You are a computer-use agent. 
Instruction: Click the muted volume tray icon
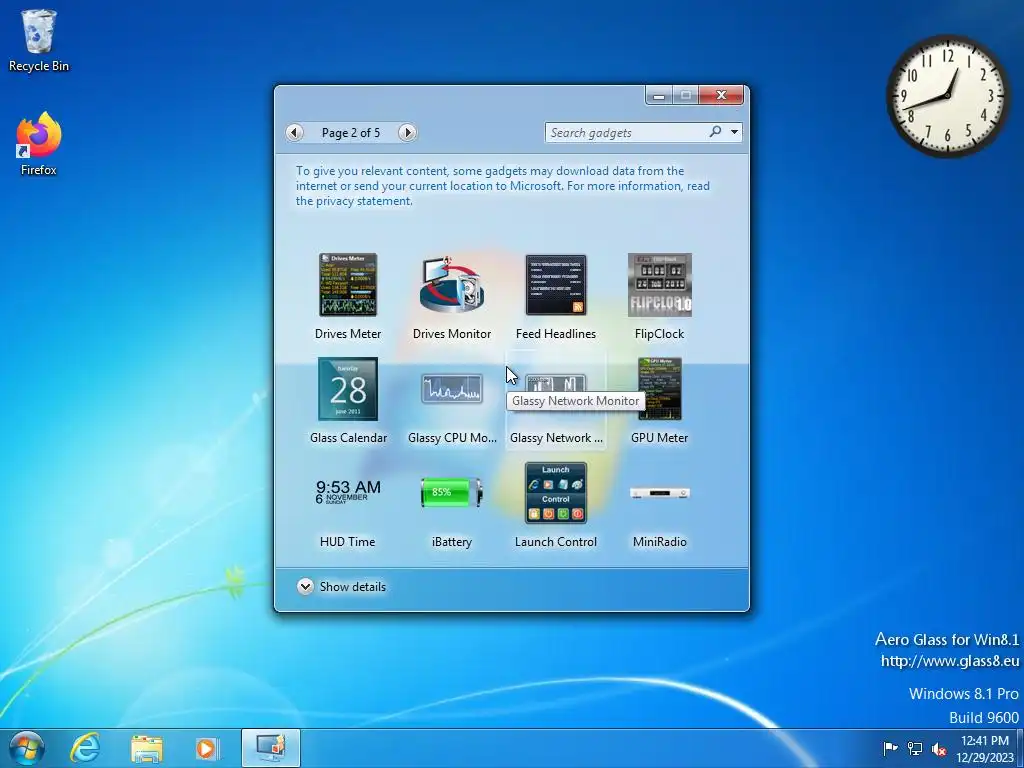939,749
